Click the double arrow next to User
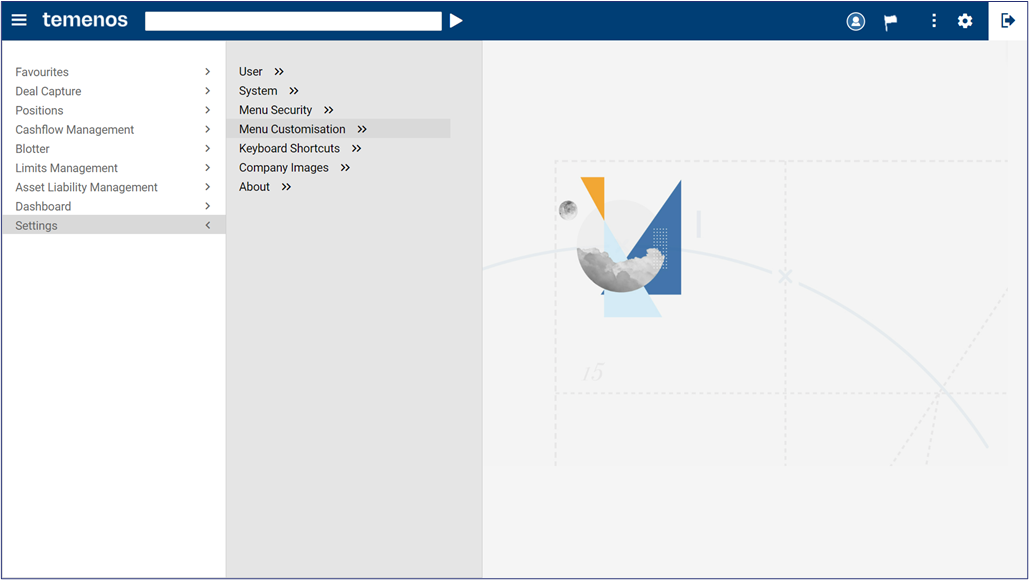 tap(279, 72)
